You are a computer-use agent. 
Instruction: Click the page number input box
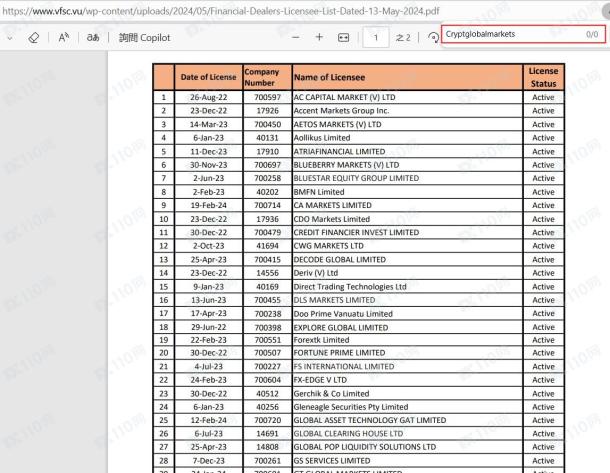[376, 38]
